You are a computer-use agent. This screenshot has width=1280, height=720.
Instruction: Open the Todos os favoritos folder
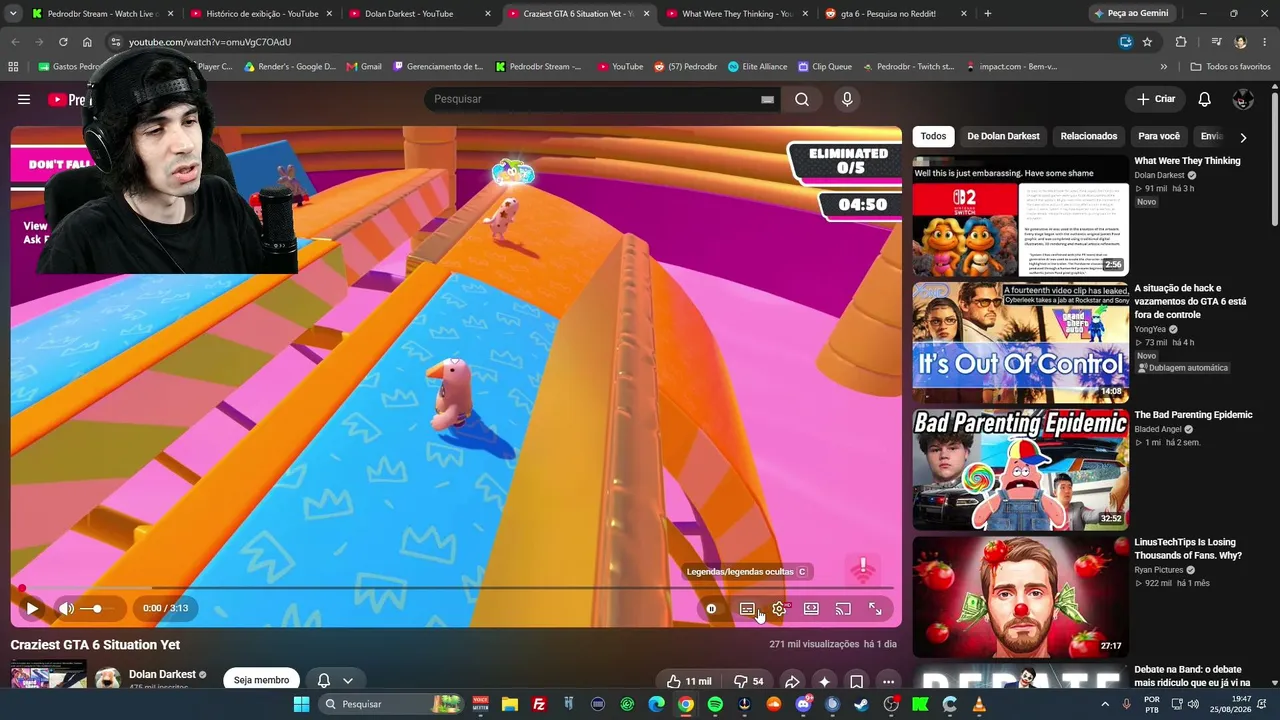(x=1230, y=67)
